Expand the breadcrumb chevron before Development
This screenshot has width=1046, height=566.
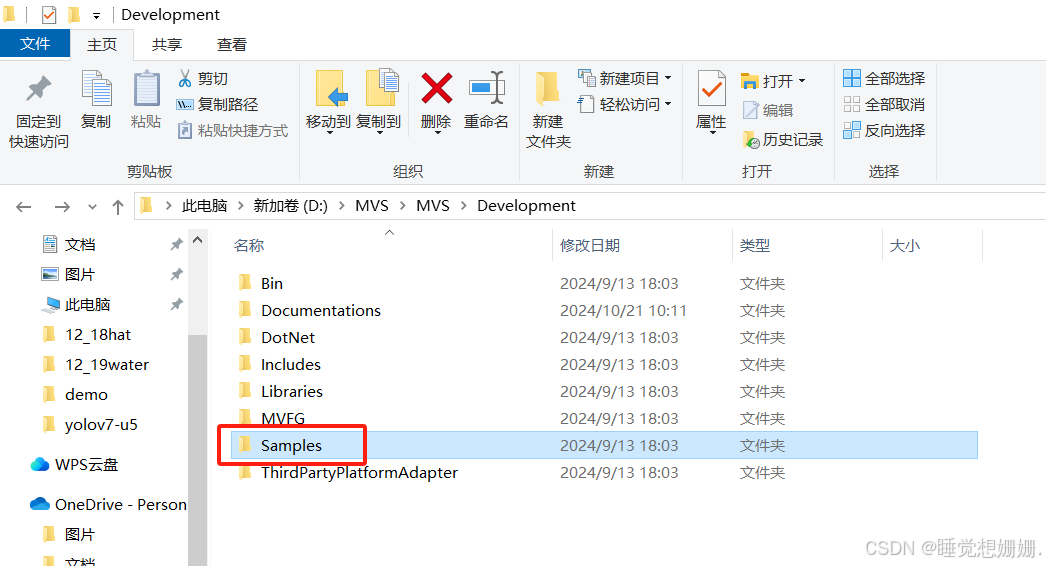click(x=464, y=206)
